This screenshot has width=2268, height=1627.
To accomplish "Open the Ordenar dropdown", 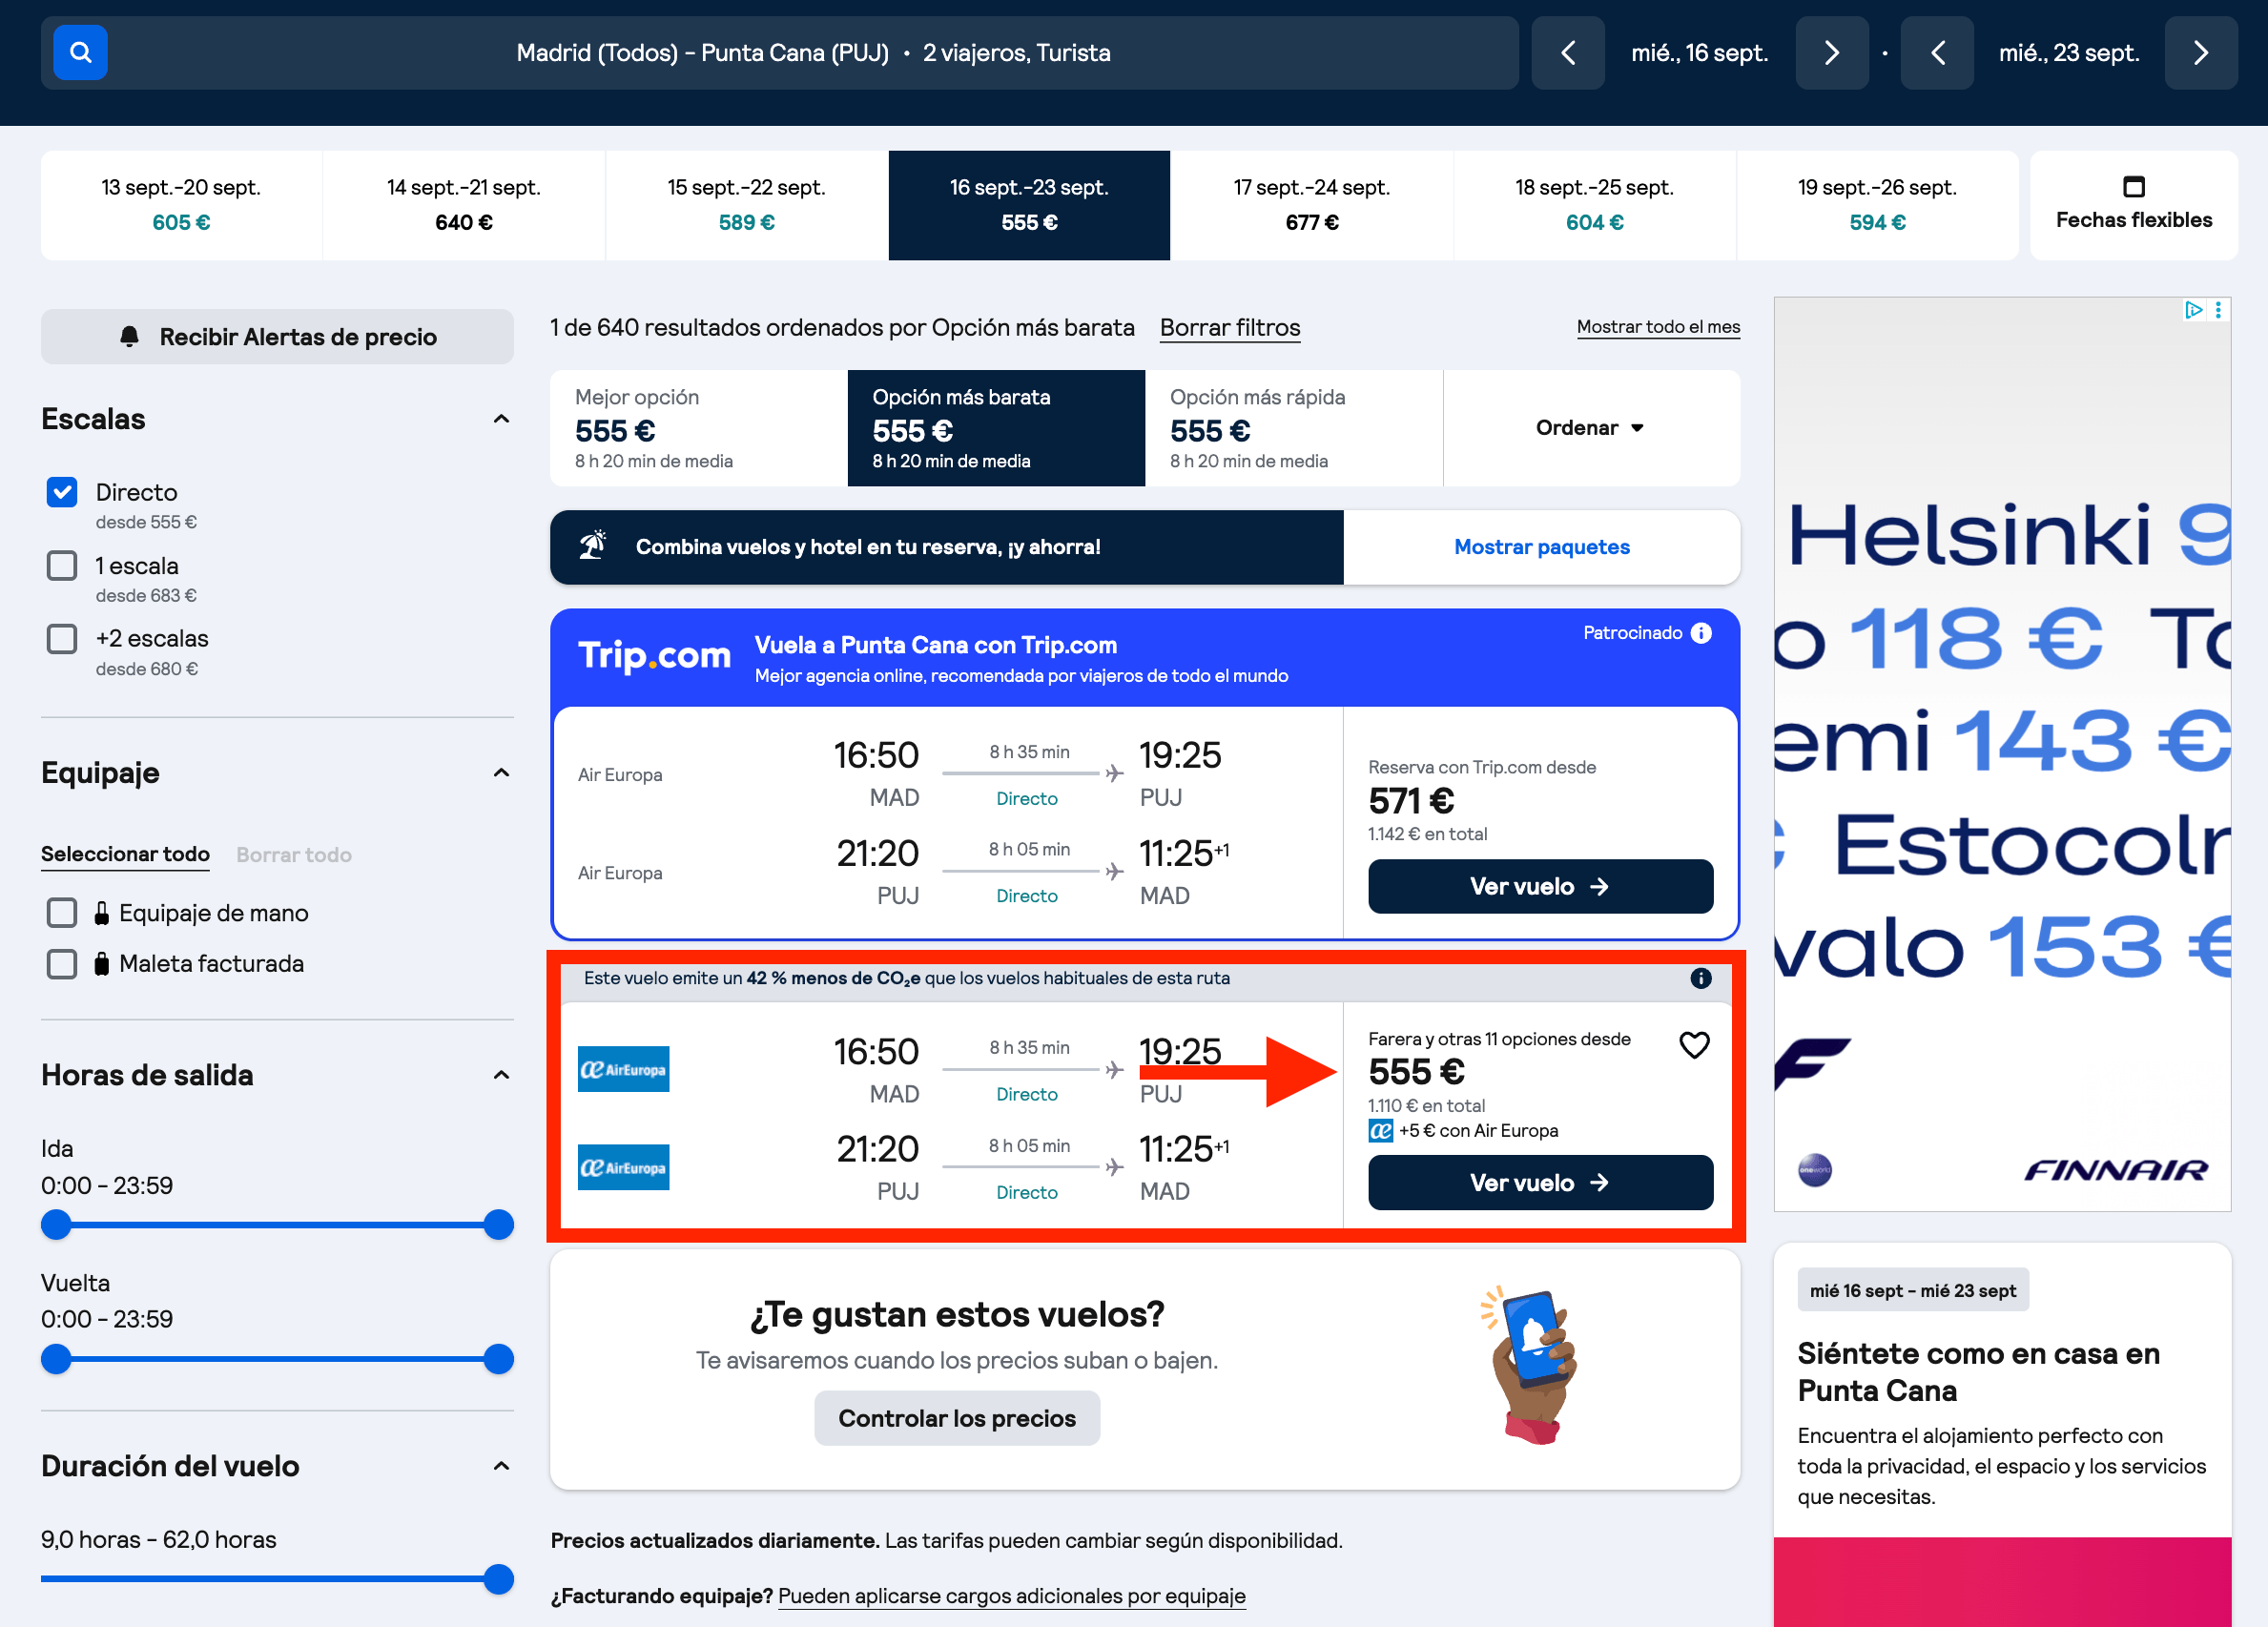I will 1591,428.
